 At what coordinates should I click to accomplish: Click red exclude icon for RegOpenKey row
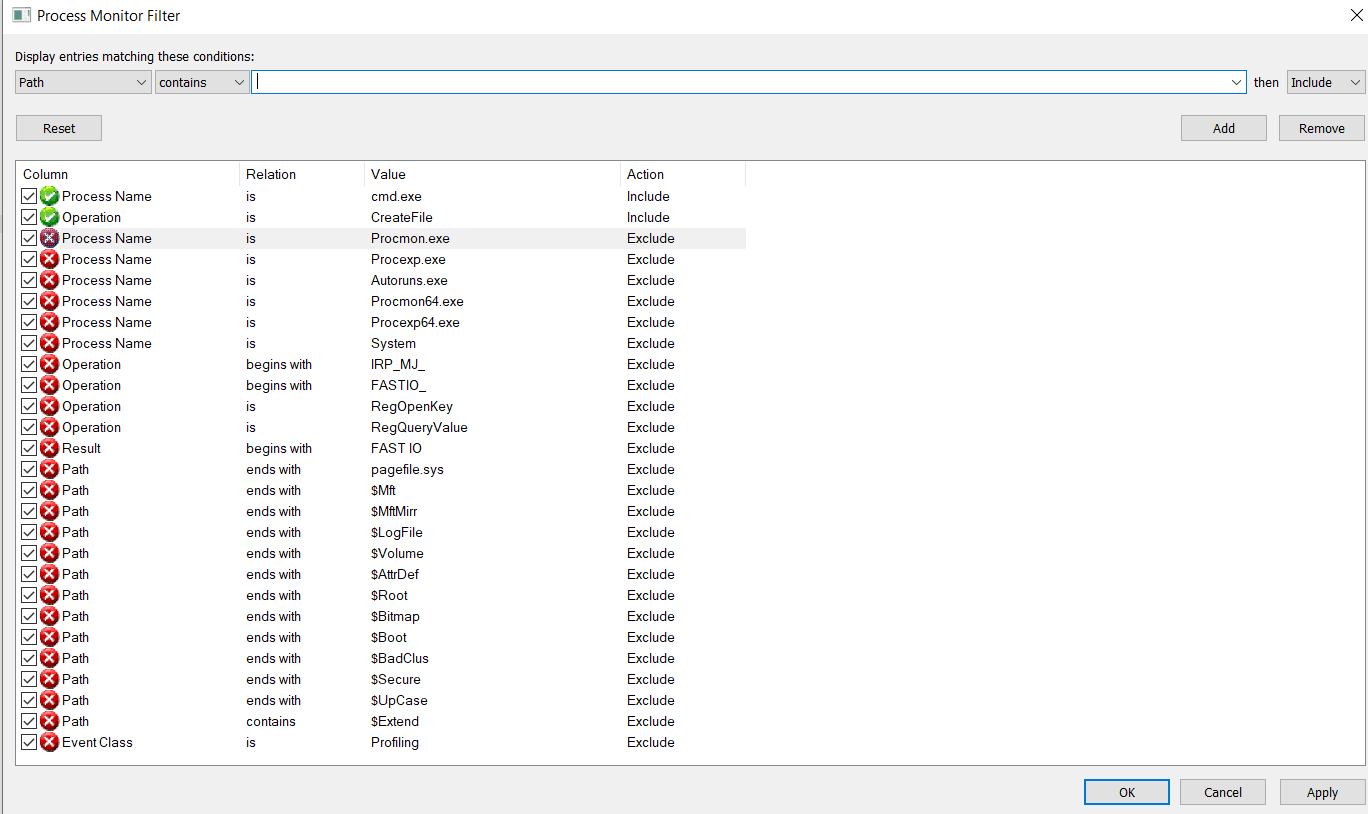49,406
